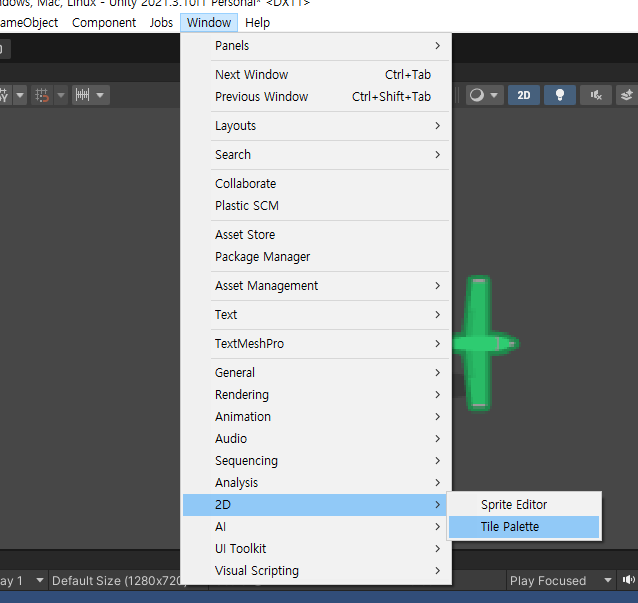The image size is (638, 603).
Task: Expand the Audio submenu
Action: pyautogui.click(x=317, y=439)
